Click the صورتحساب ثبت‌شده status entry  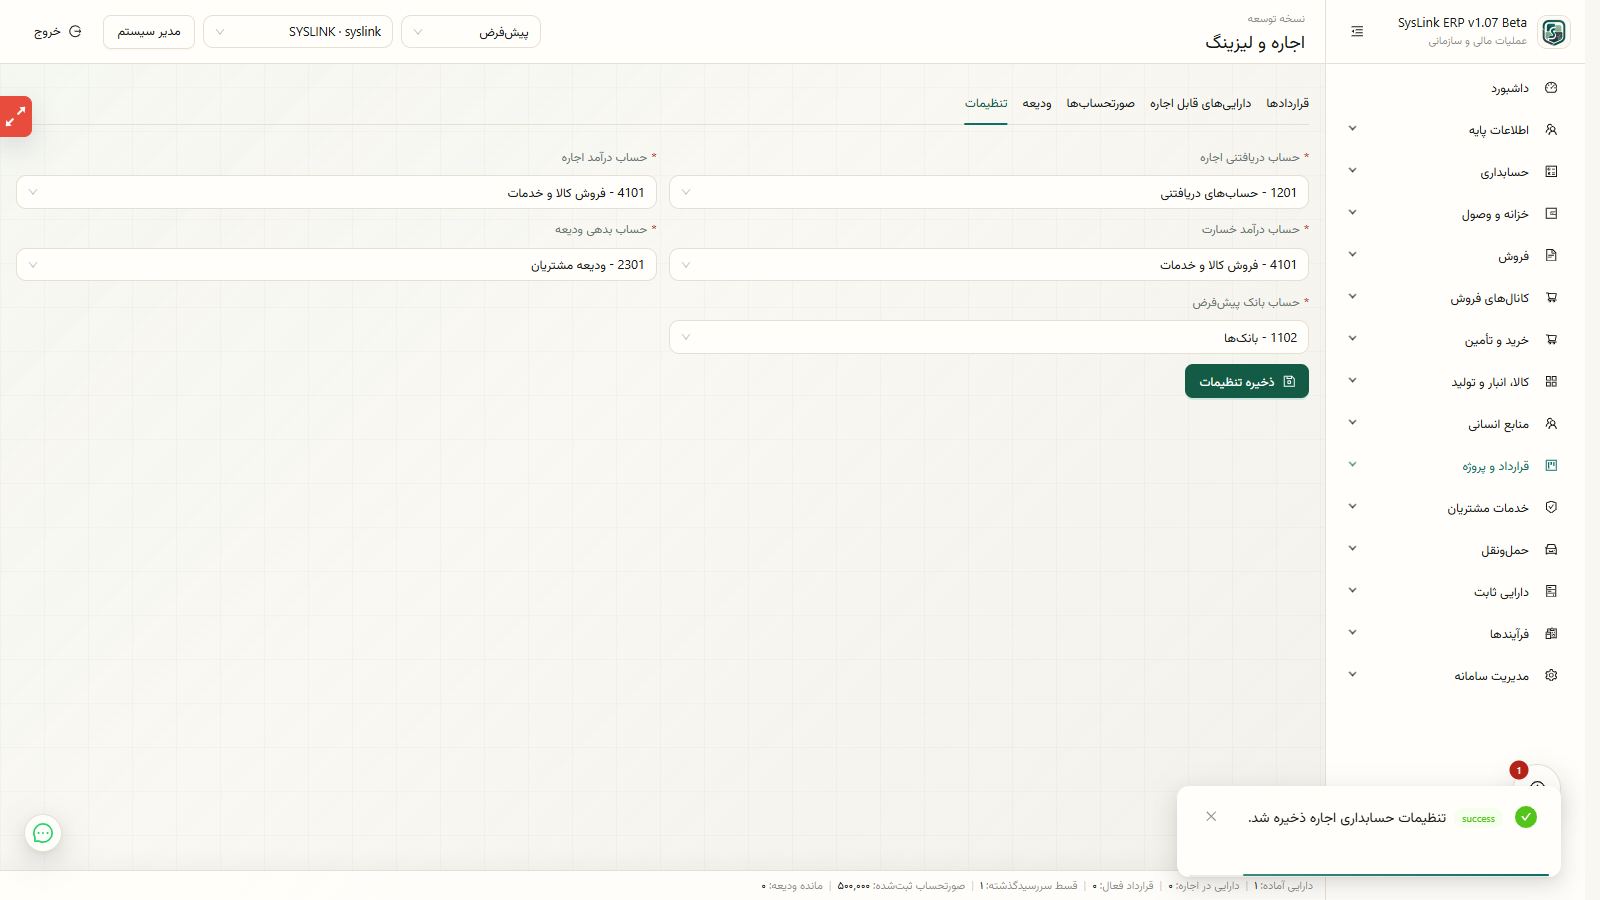click(901, 886)
